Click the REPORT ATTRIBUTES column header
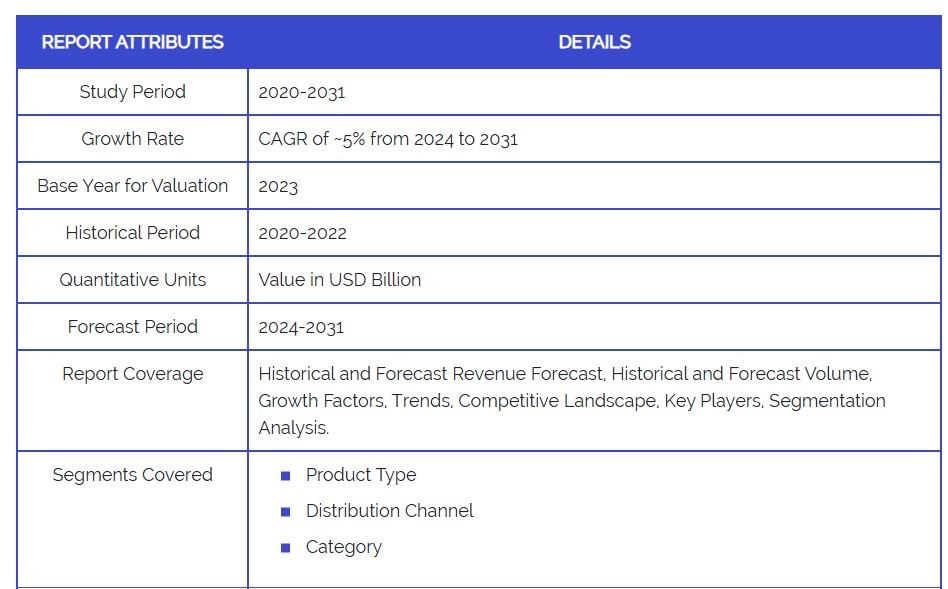The width and height of the screenshot is (948, 589). pos(132,42)
